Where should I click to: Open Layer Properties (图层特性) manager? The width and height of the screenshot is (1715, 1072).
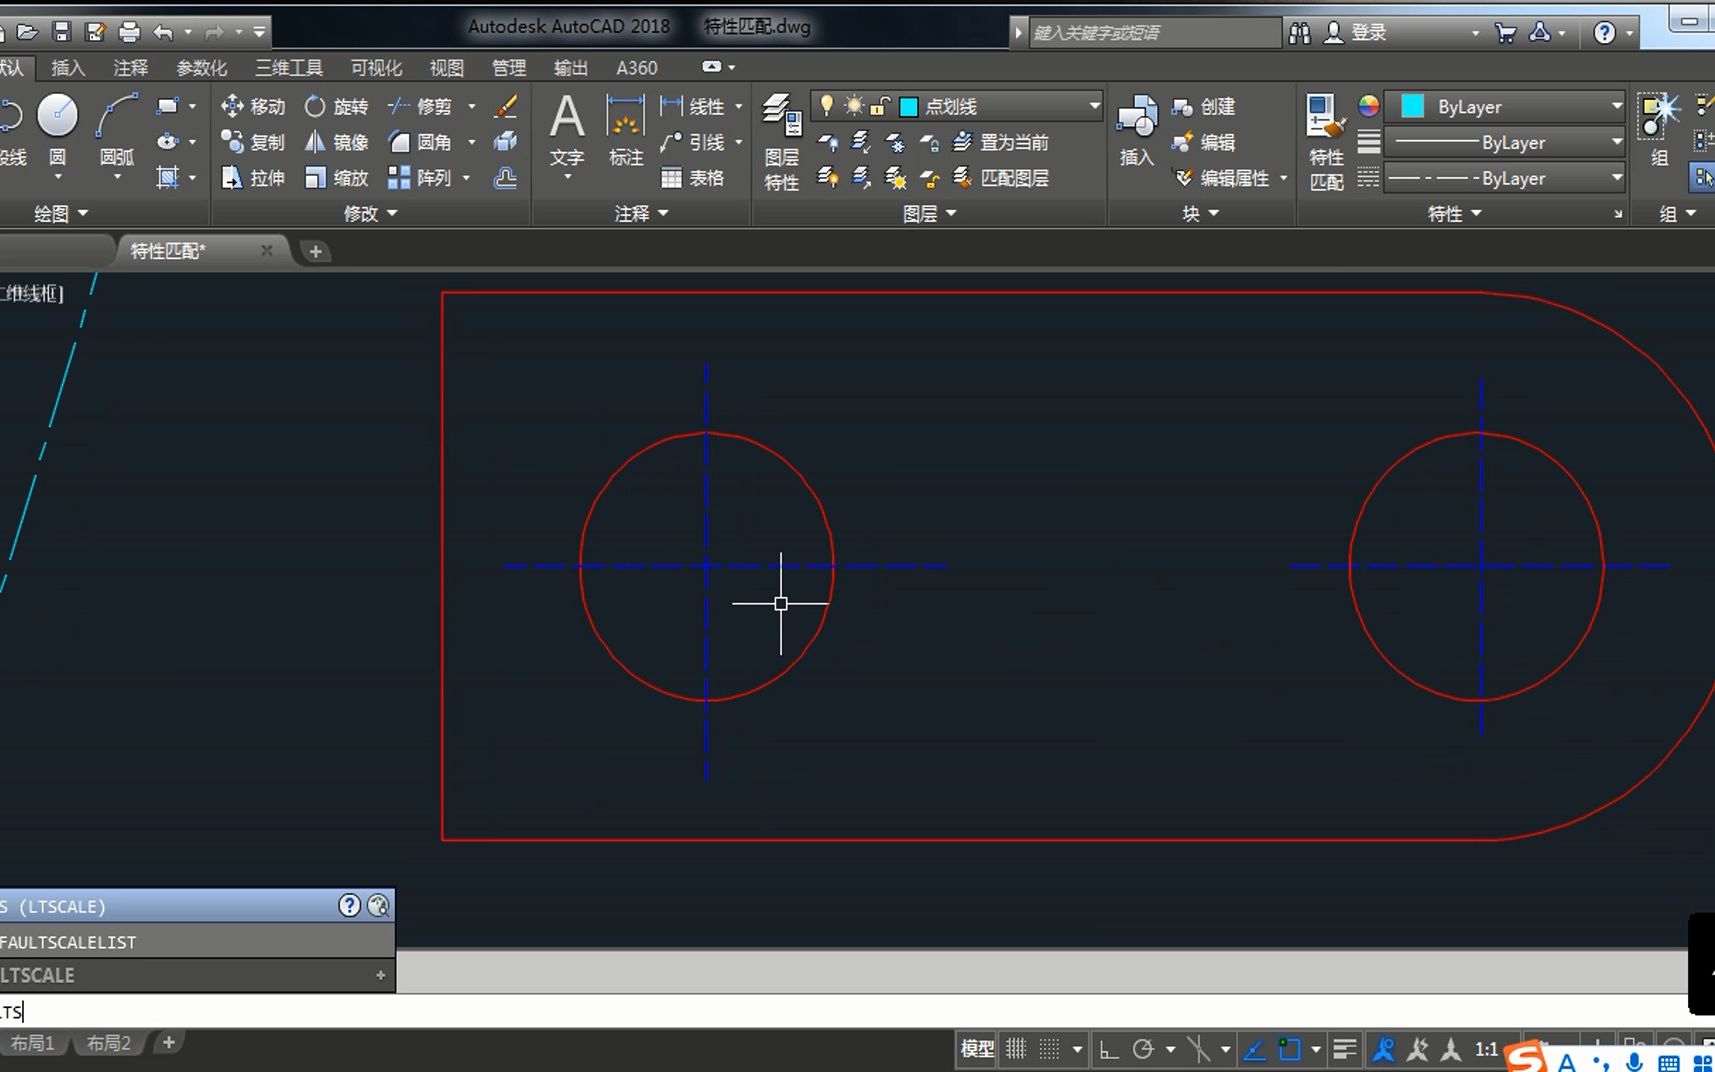pos(781,140)
